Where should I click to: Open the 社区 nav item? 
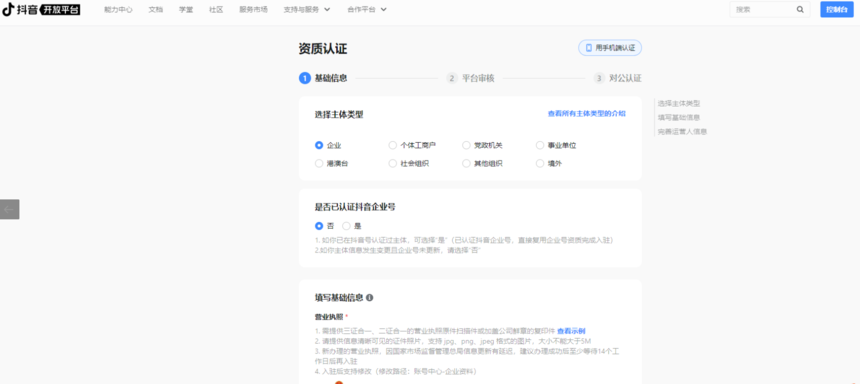(216, 9)
